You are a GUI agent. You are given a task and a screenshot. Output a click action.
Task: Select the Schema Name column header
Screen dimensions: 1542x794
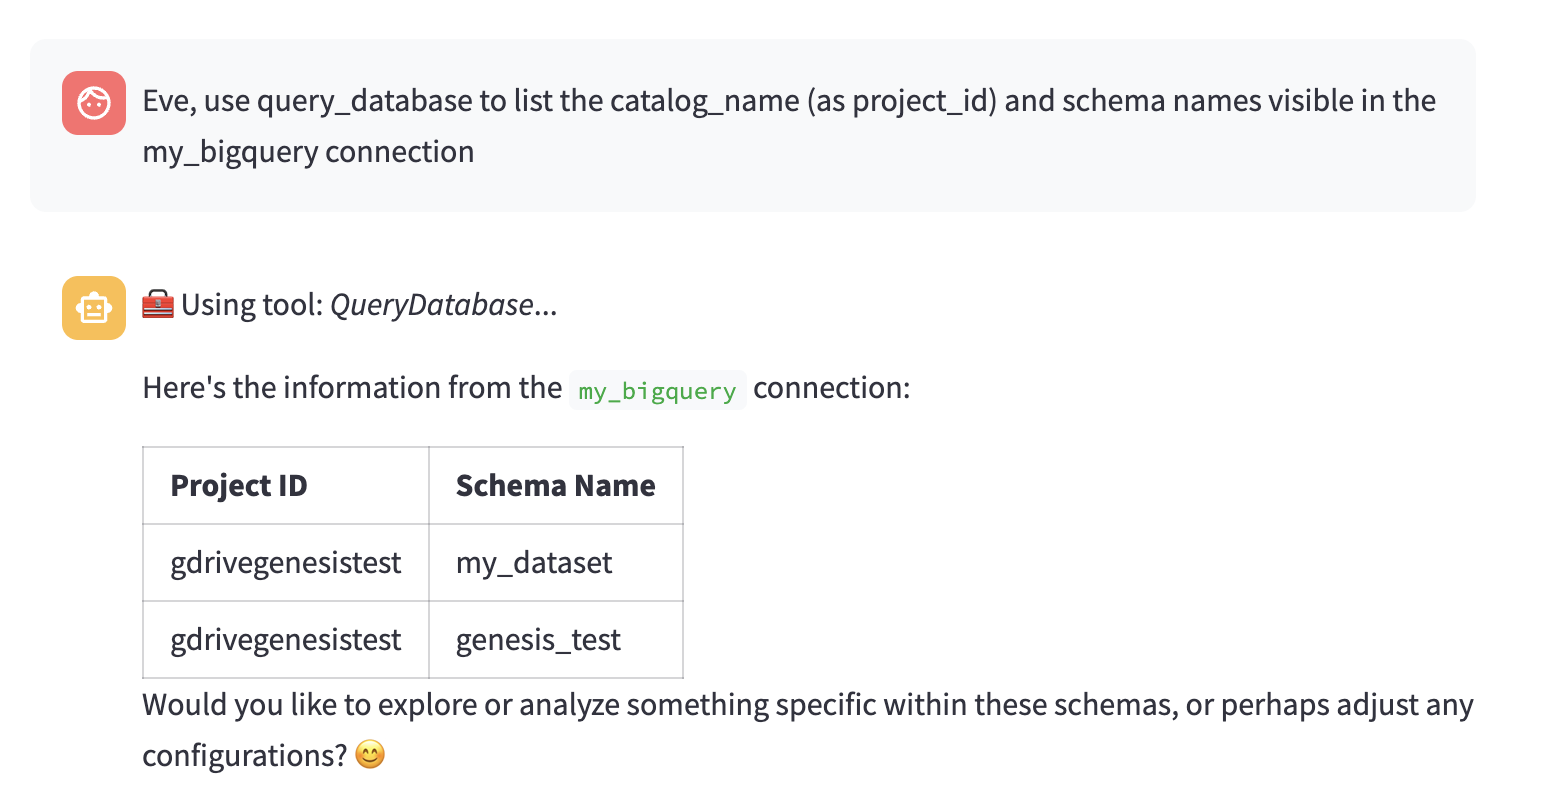coord(555,486)
